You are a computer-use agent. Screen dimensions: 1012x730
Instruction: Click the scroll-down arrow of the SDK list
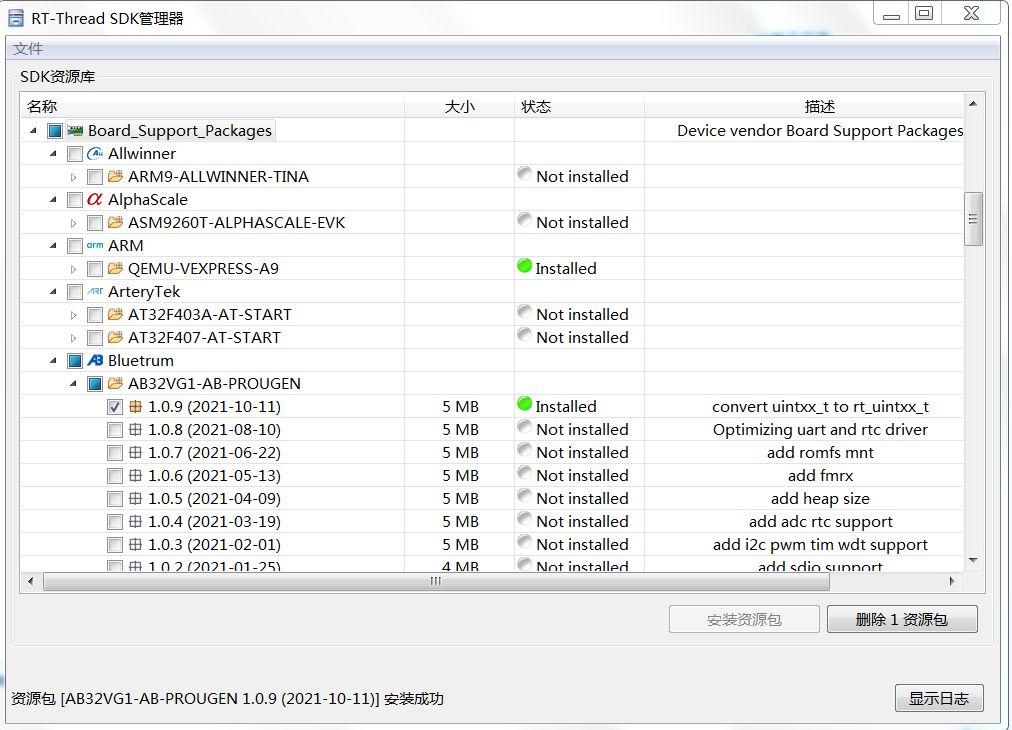pyautogui.click(x=973, y=560)
